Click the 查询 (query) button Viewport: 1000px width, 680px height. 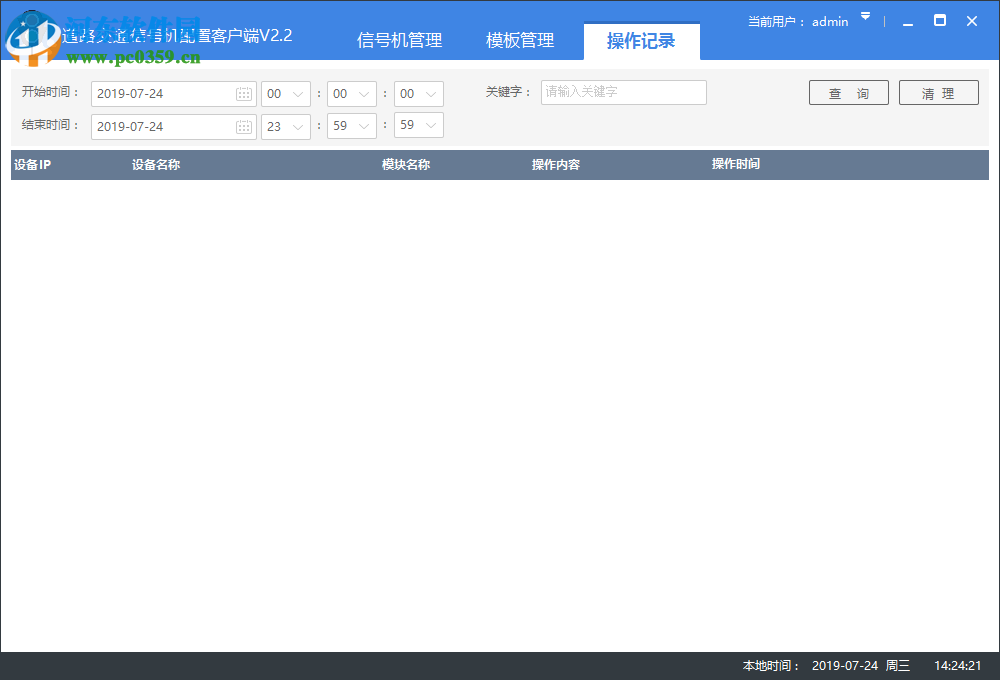[848, 92]
